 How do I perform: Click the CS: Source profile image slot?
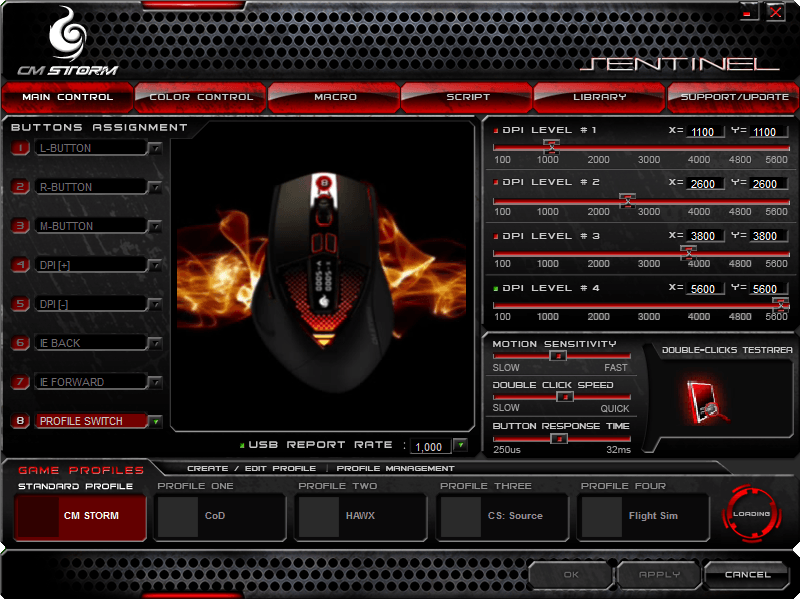460,516
